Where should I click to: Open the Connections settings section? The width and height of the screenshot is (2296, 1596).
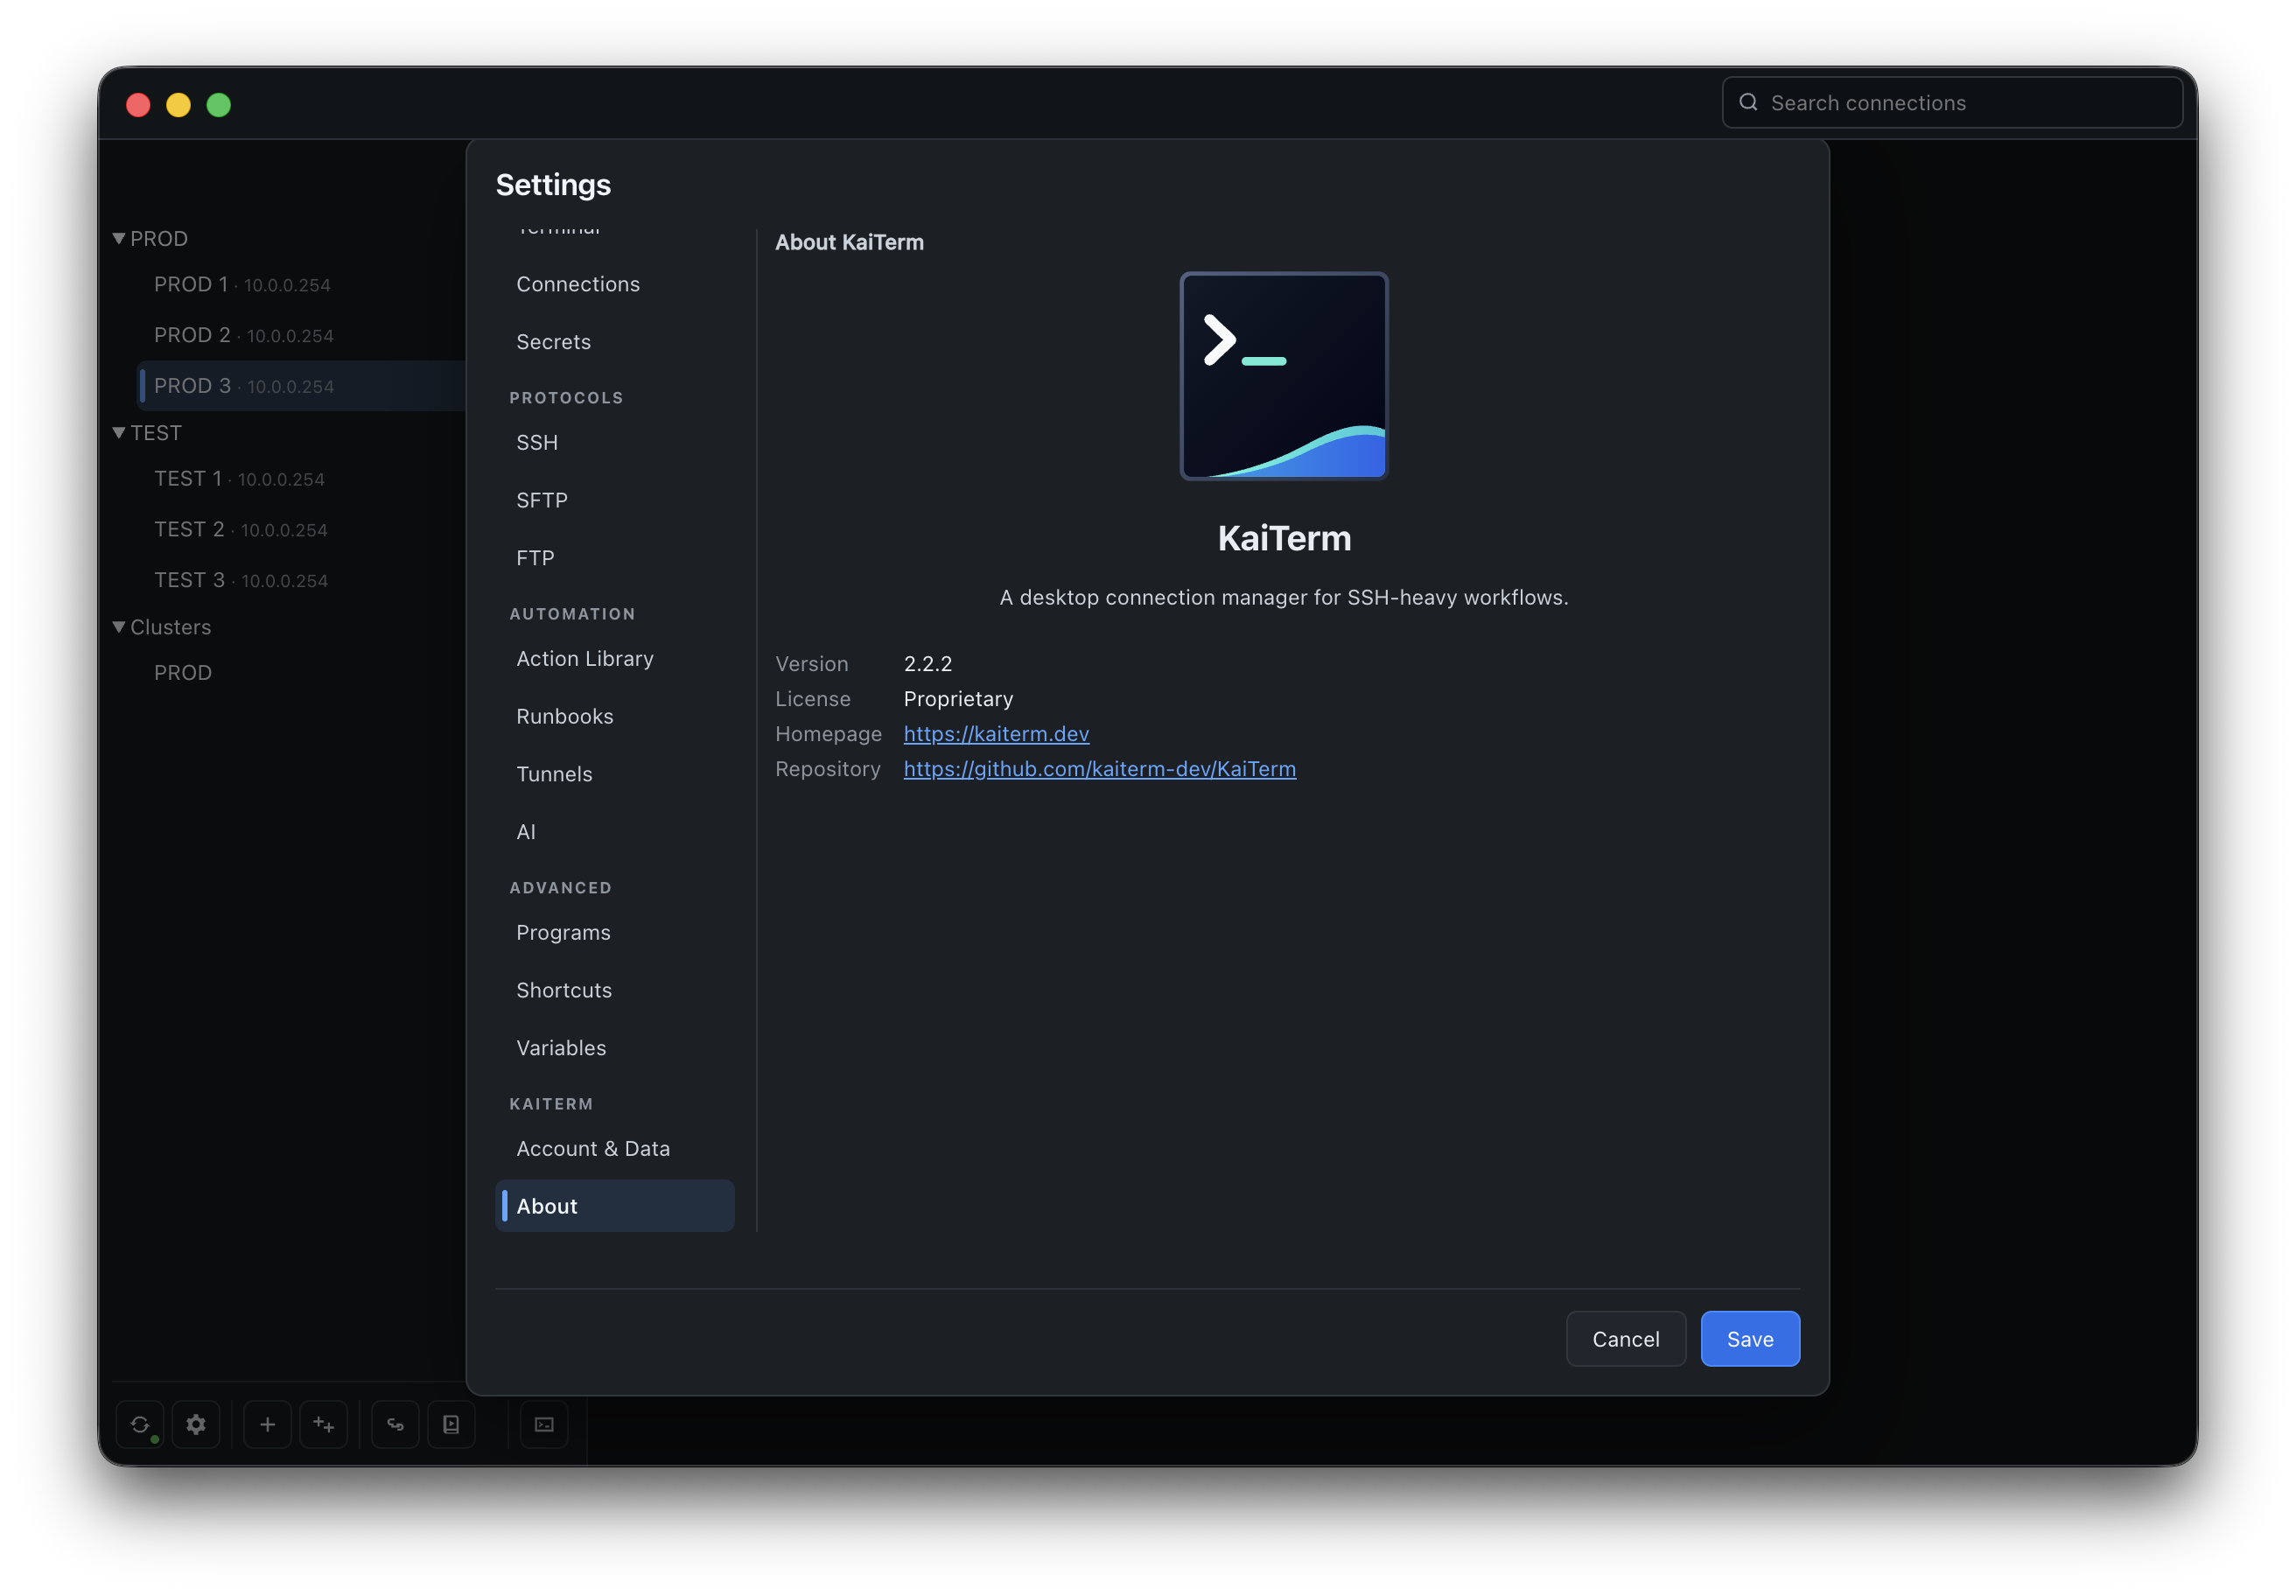tap(615, 284)
